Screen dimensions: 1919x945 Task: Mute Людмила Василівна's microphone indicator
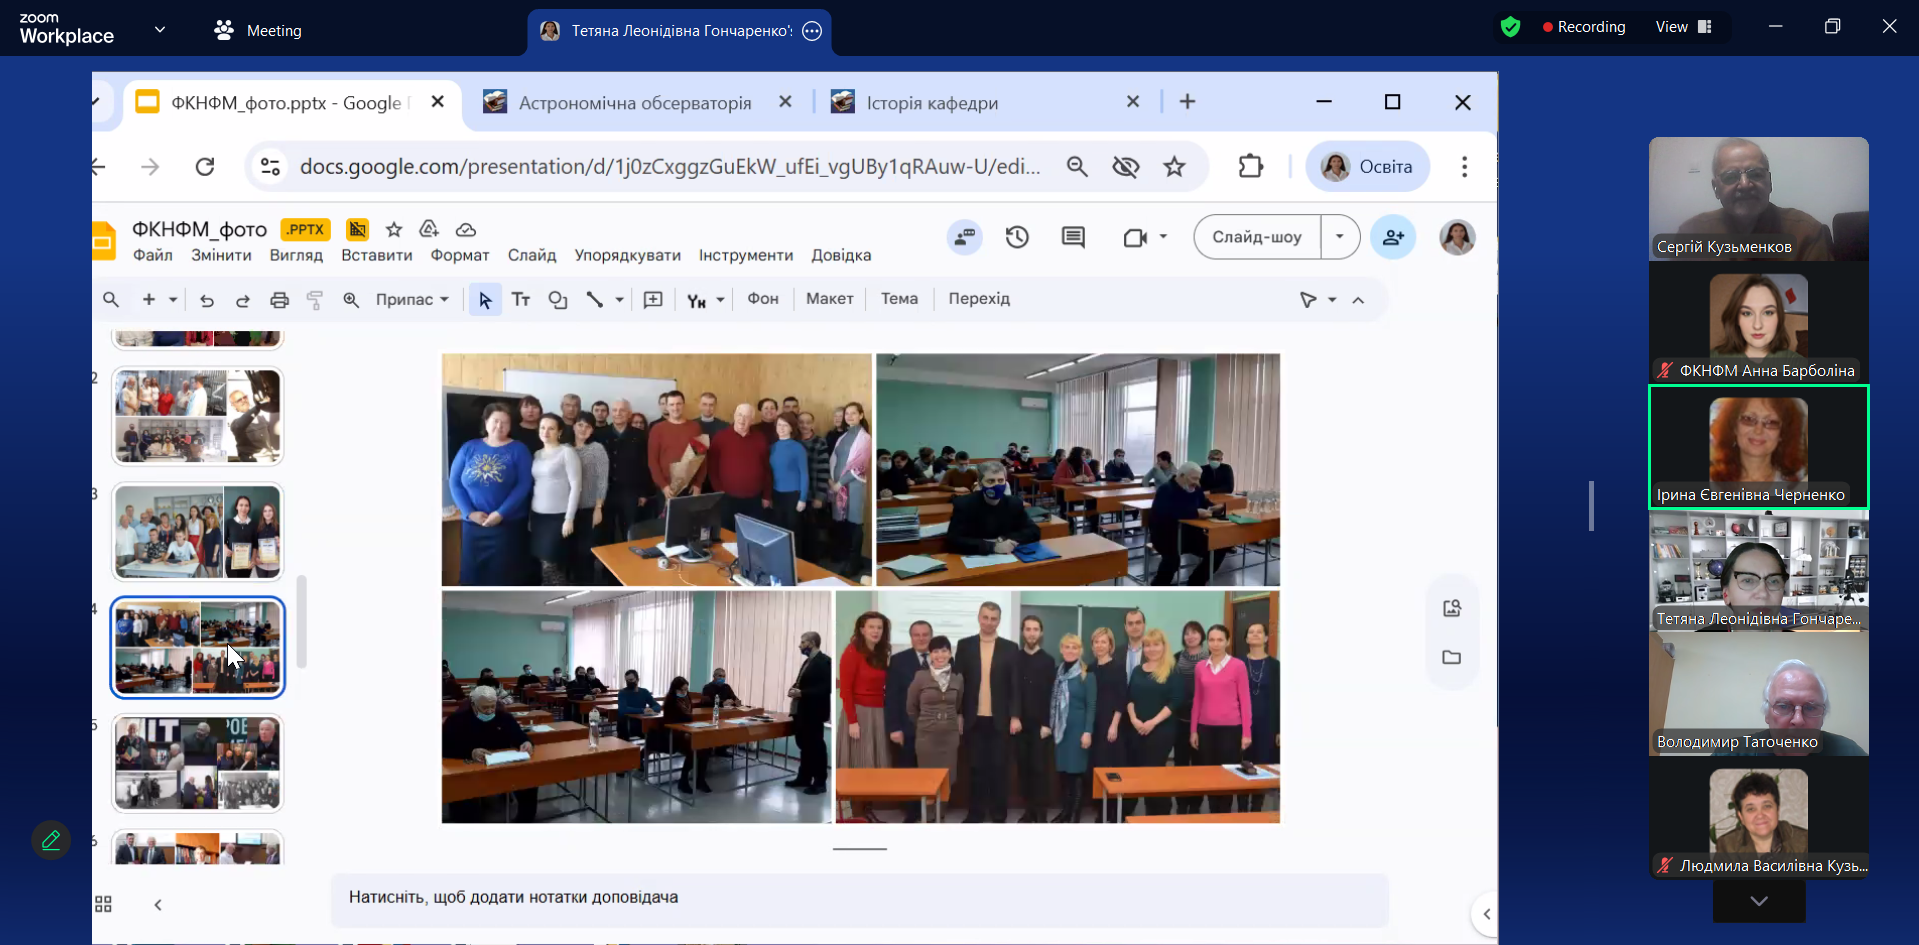click(1665, 865)
